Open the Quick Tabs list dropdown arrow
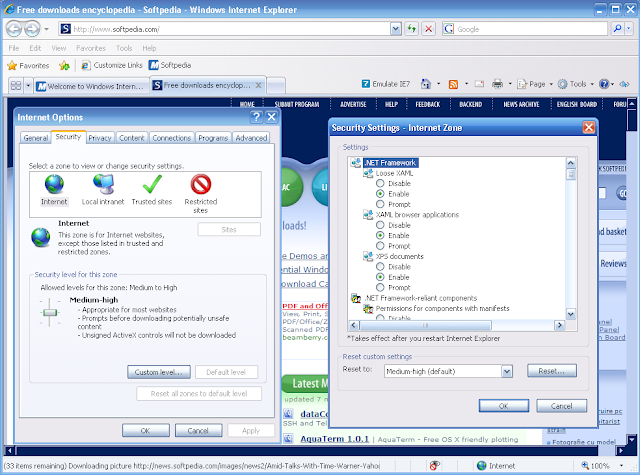Image resolution: width=640 pixels, height=475 pixels. [28, 86]
